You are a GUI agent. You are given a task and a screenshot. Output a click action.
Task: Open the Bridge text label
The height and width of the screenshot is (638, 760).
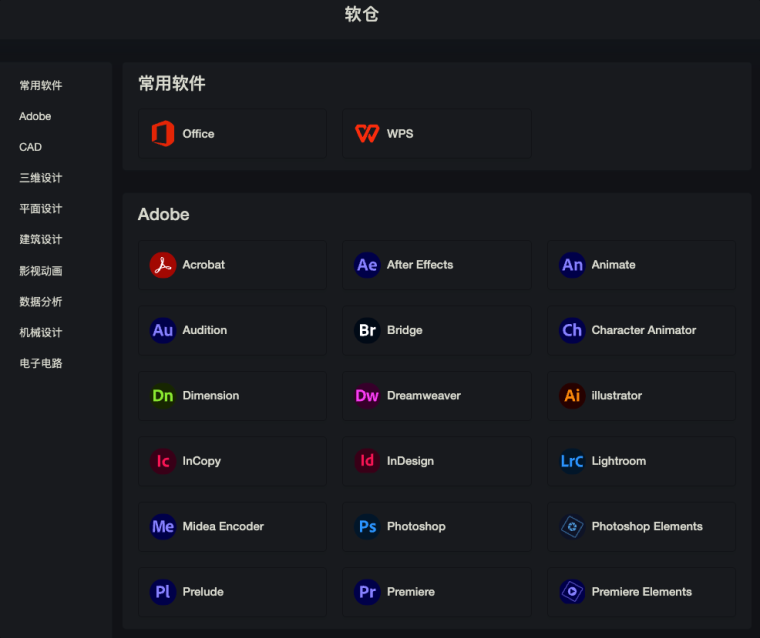tap(405, 330)
